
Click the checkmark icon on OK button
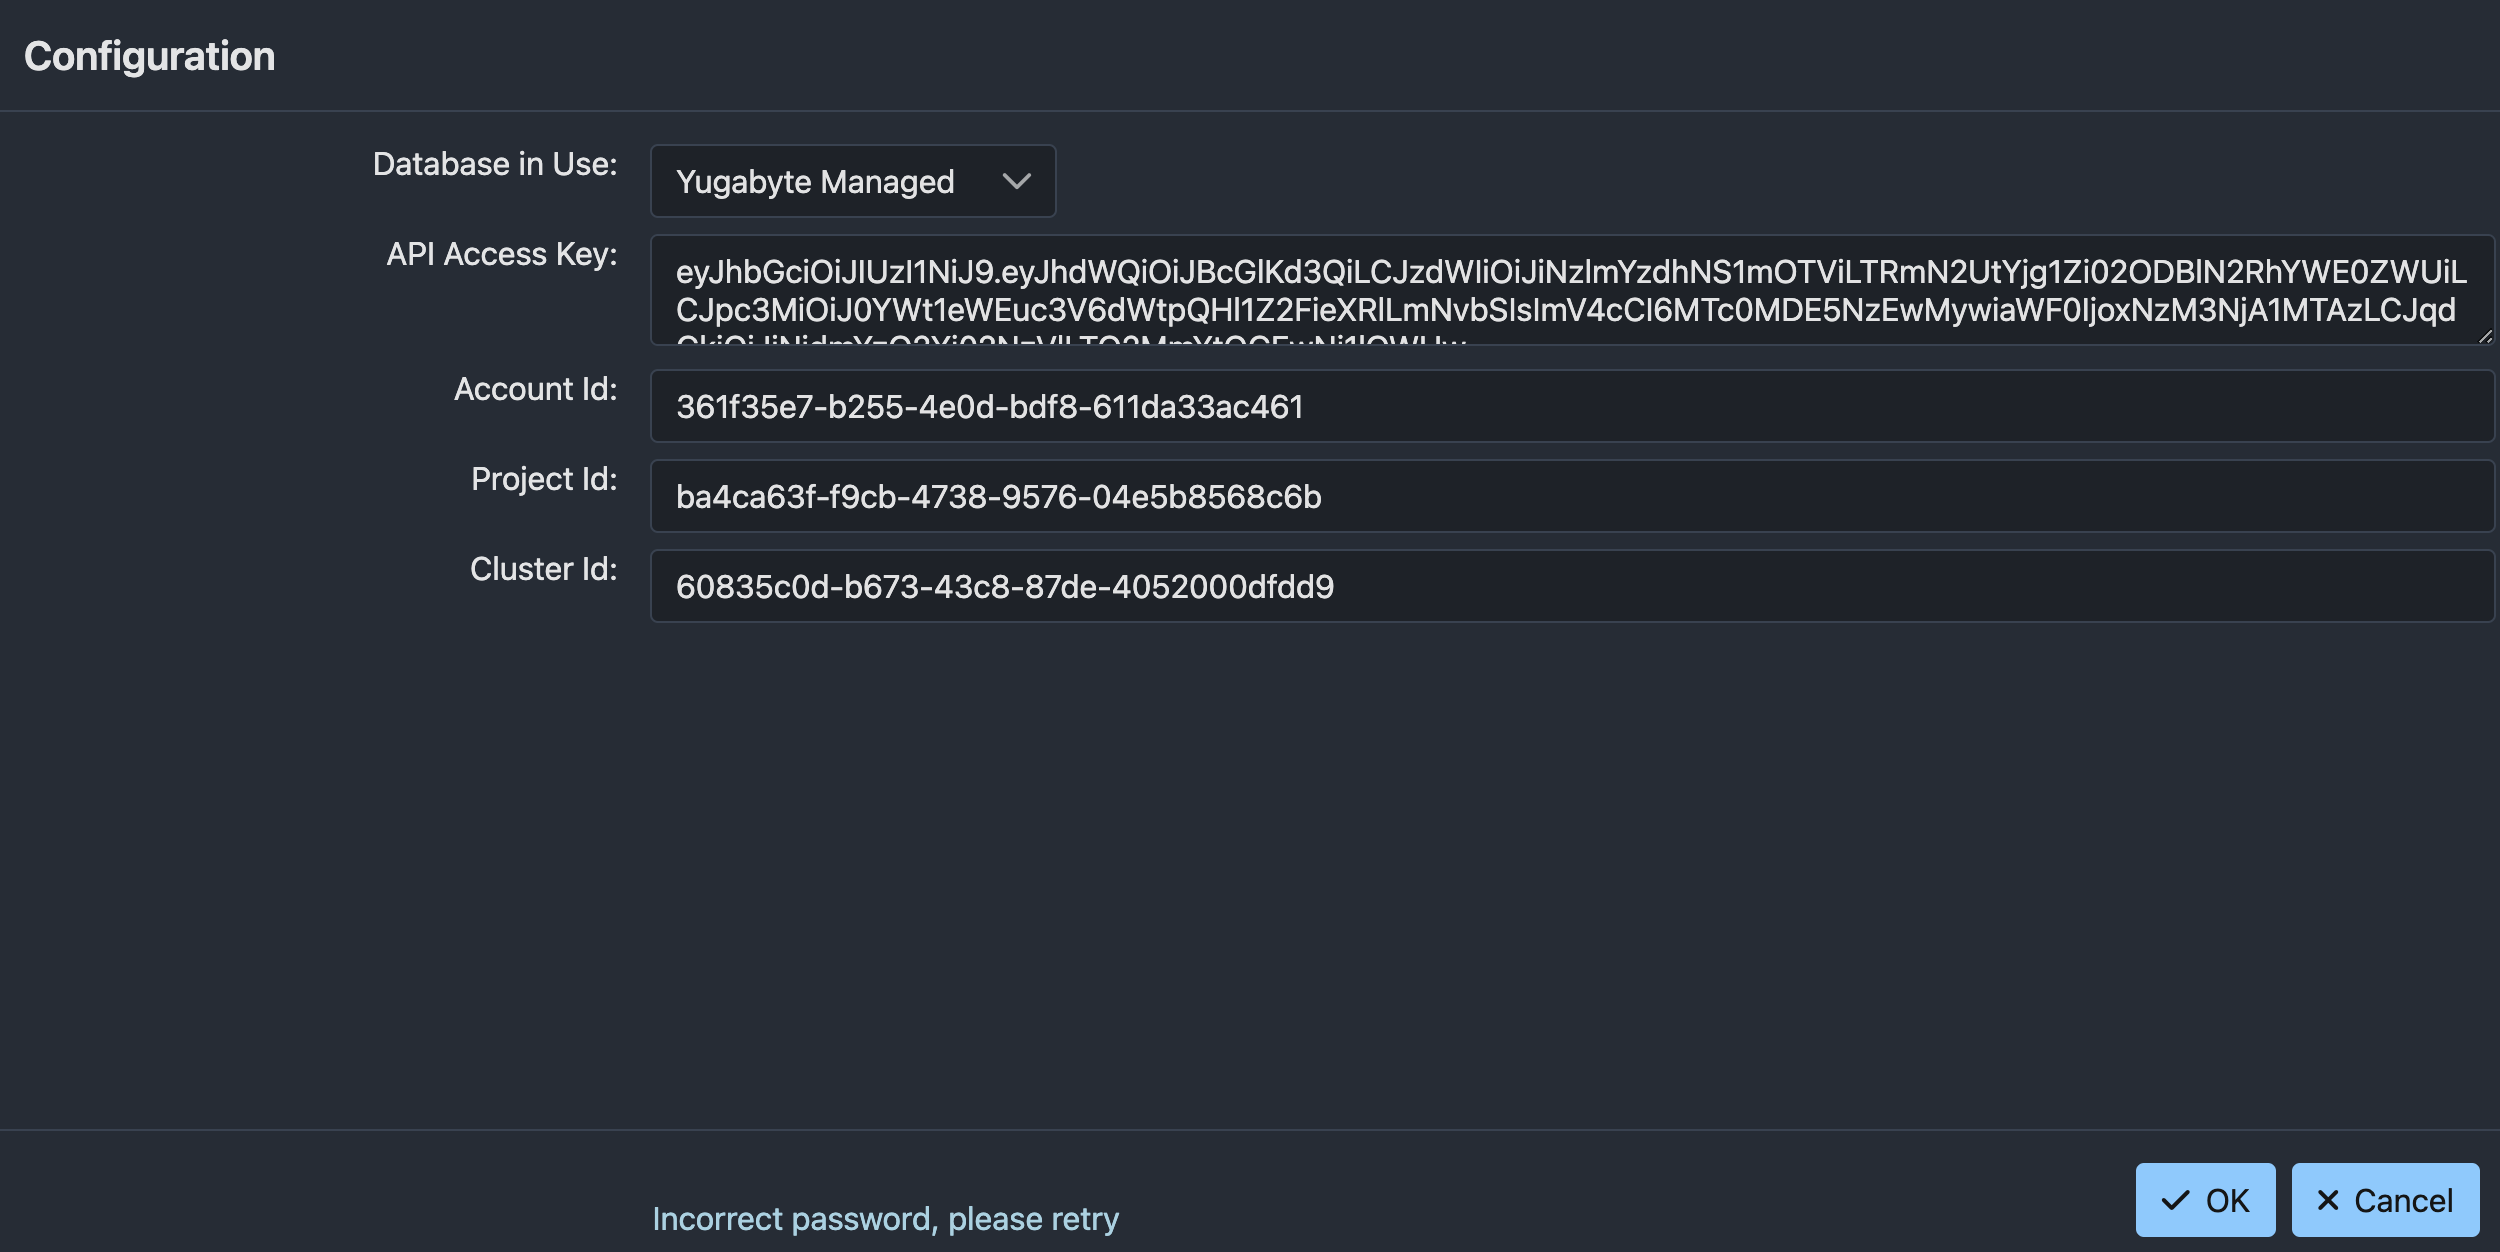(x=2176, y=1201)
